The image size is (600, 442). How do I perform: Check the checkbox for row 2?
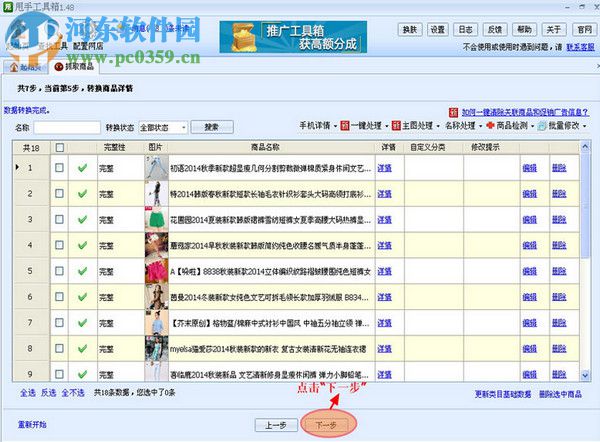pyautogui.click(x=59, y=193)
